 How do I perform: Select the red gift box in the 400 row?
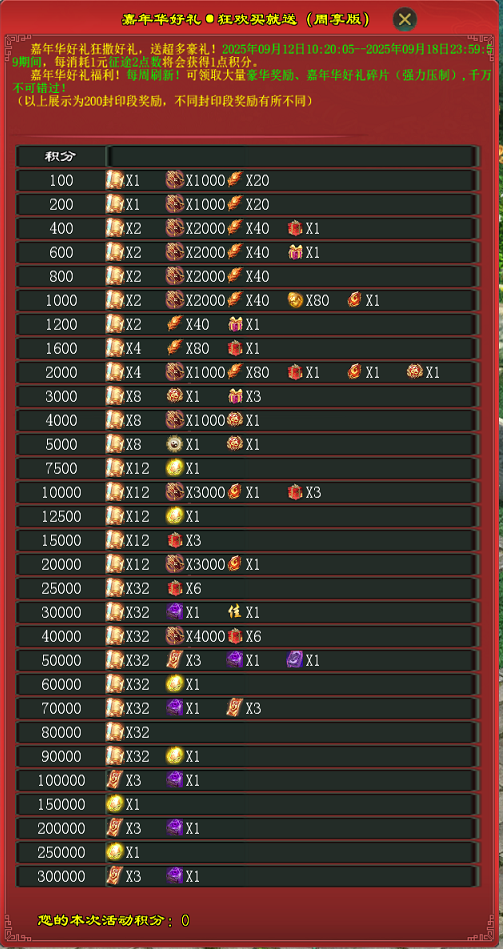click(x=295, y=228)
